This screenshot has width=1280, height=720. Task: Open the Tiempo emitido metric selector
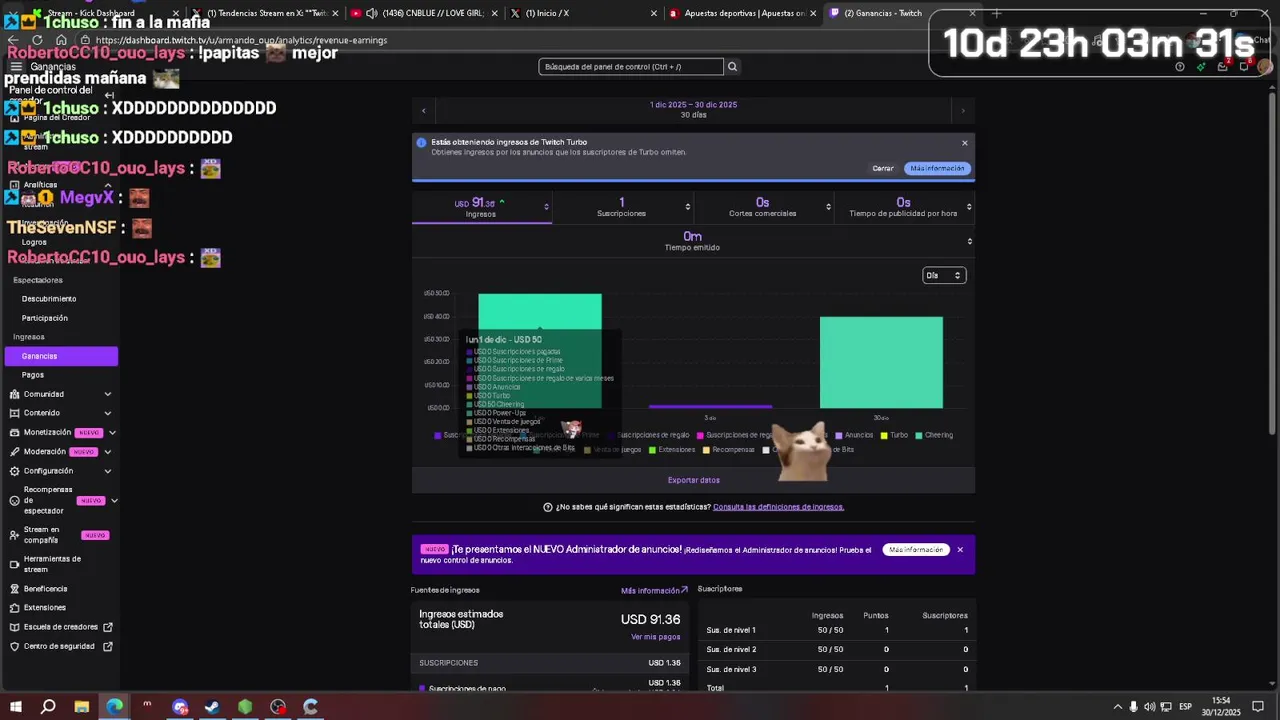point(969,241)
